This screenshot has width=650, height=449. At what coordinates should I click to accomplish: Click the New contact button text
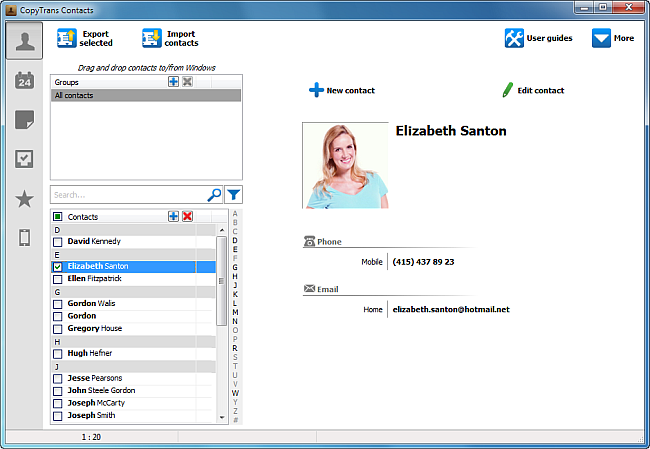tap(350, 90)
